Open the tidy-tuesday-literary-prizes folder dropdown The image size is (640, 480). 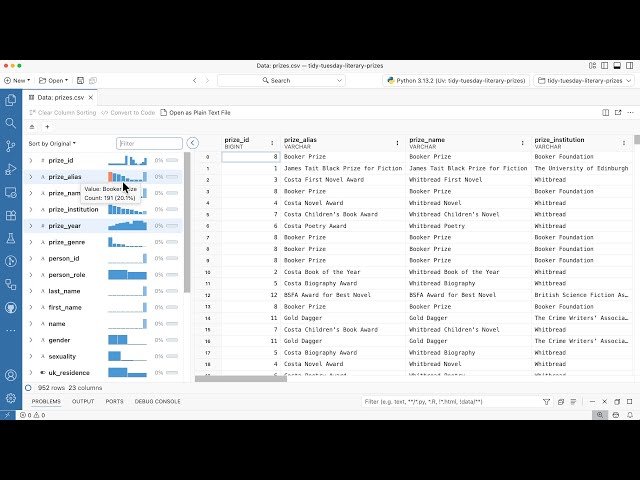pos(584,80)
